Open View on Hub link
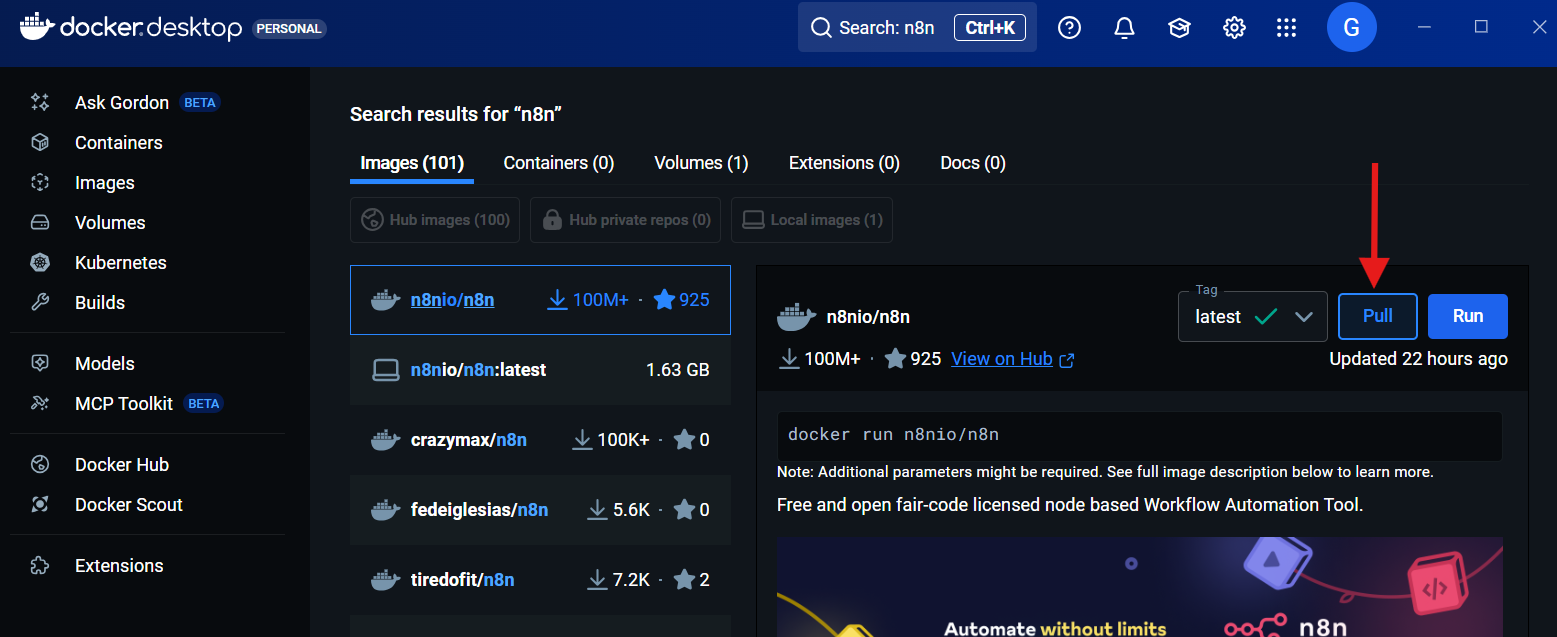The width and height of the screenshot is (1557, 637). click(1003, 358)
